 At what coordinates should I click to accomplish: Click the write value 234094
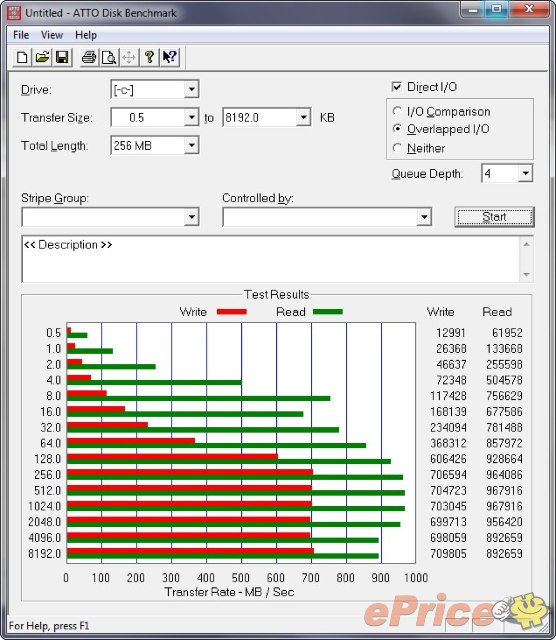point(448,427)
